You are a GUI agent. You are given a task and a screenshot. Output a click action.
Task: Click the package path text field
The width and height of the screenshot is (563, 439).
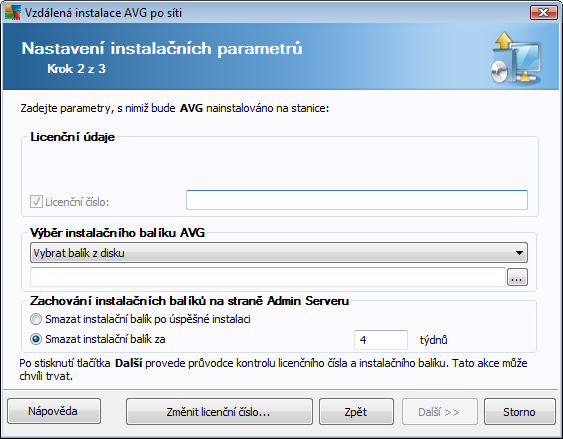(268, 277)
